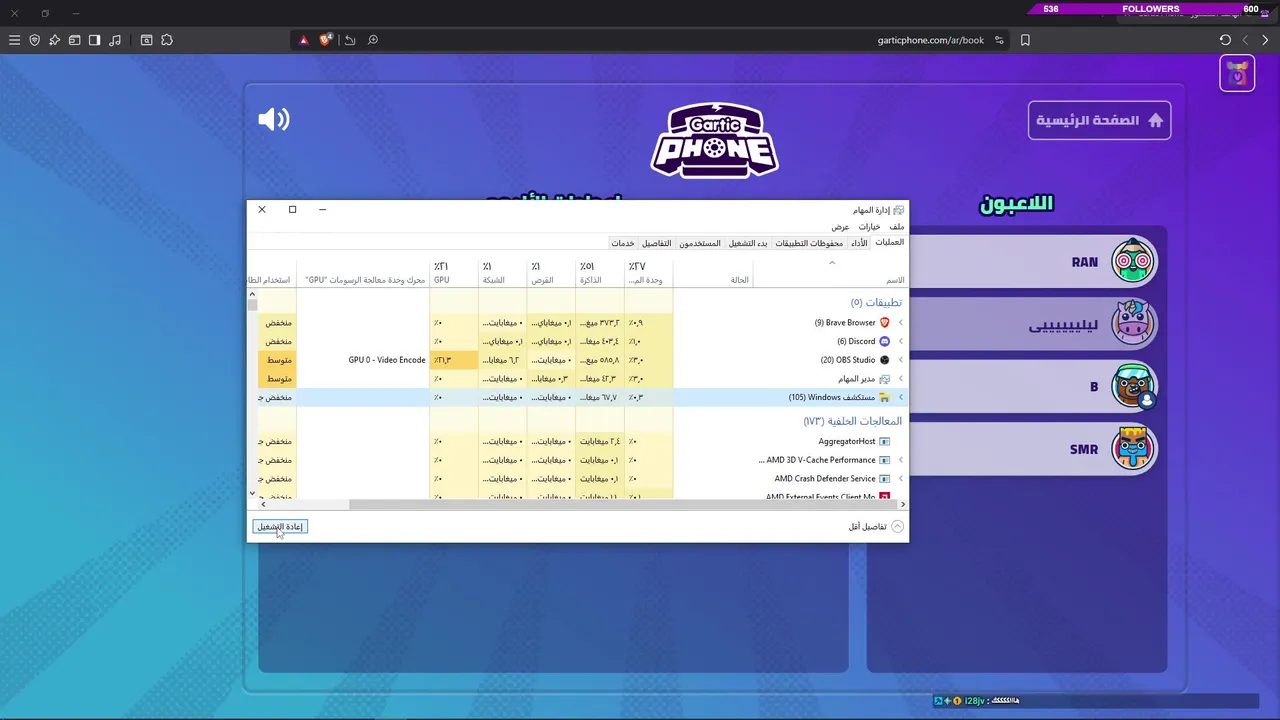Image resolution: width=1280 pixels, height=720 pixels.
Task: Go to الصفحة الرئيسية home button
Action: tap(1099, 120)
